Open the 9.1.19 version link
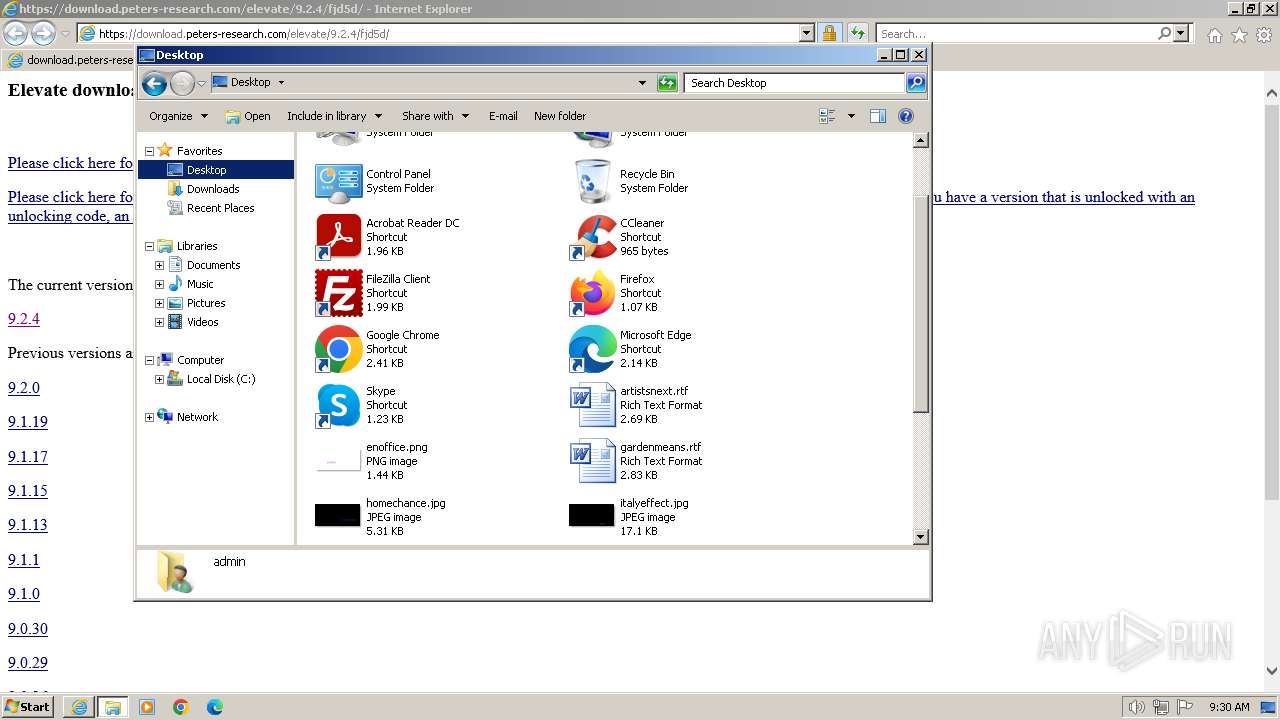The image size is (1280, 720). coord(28,422)
